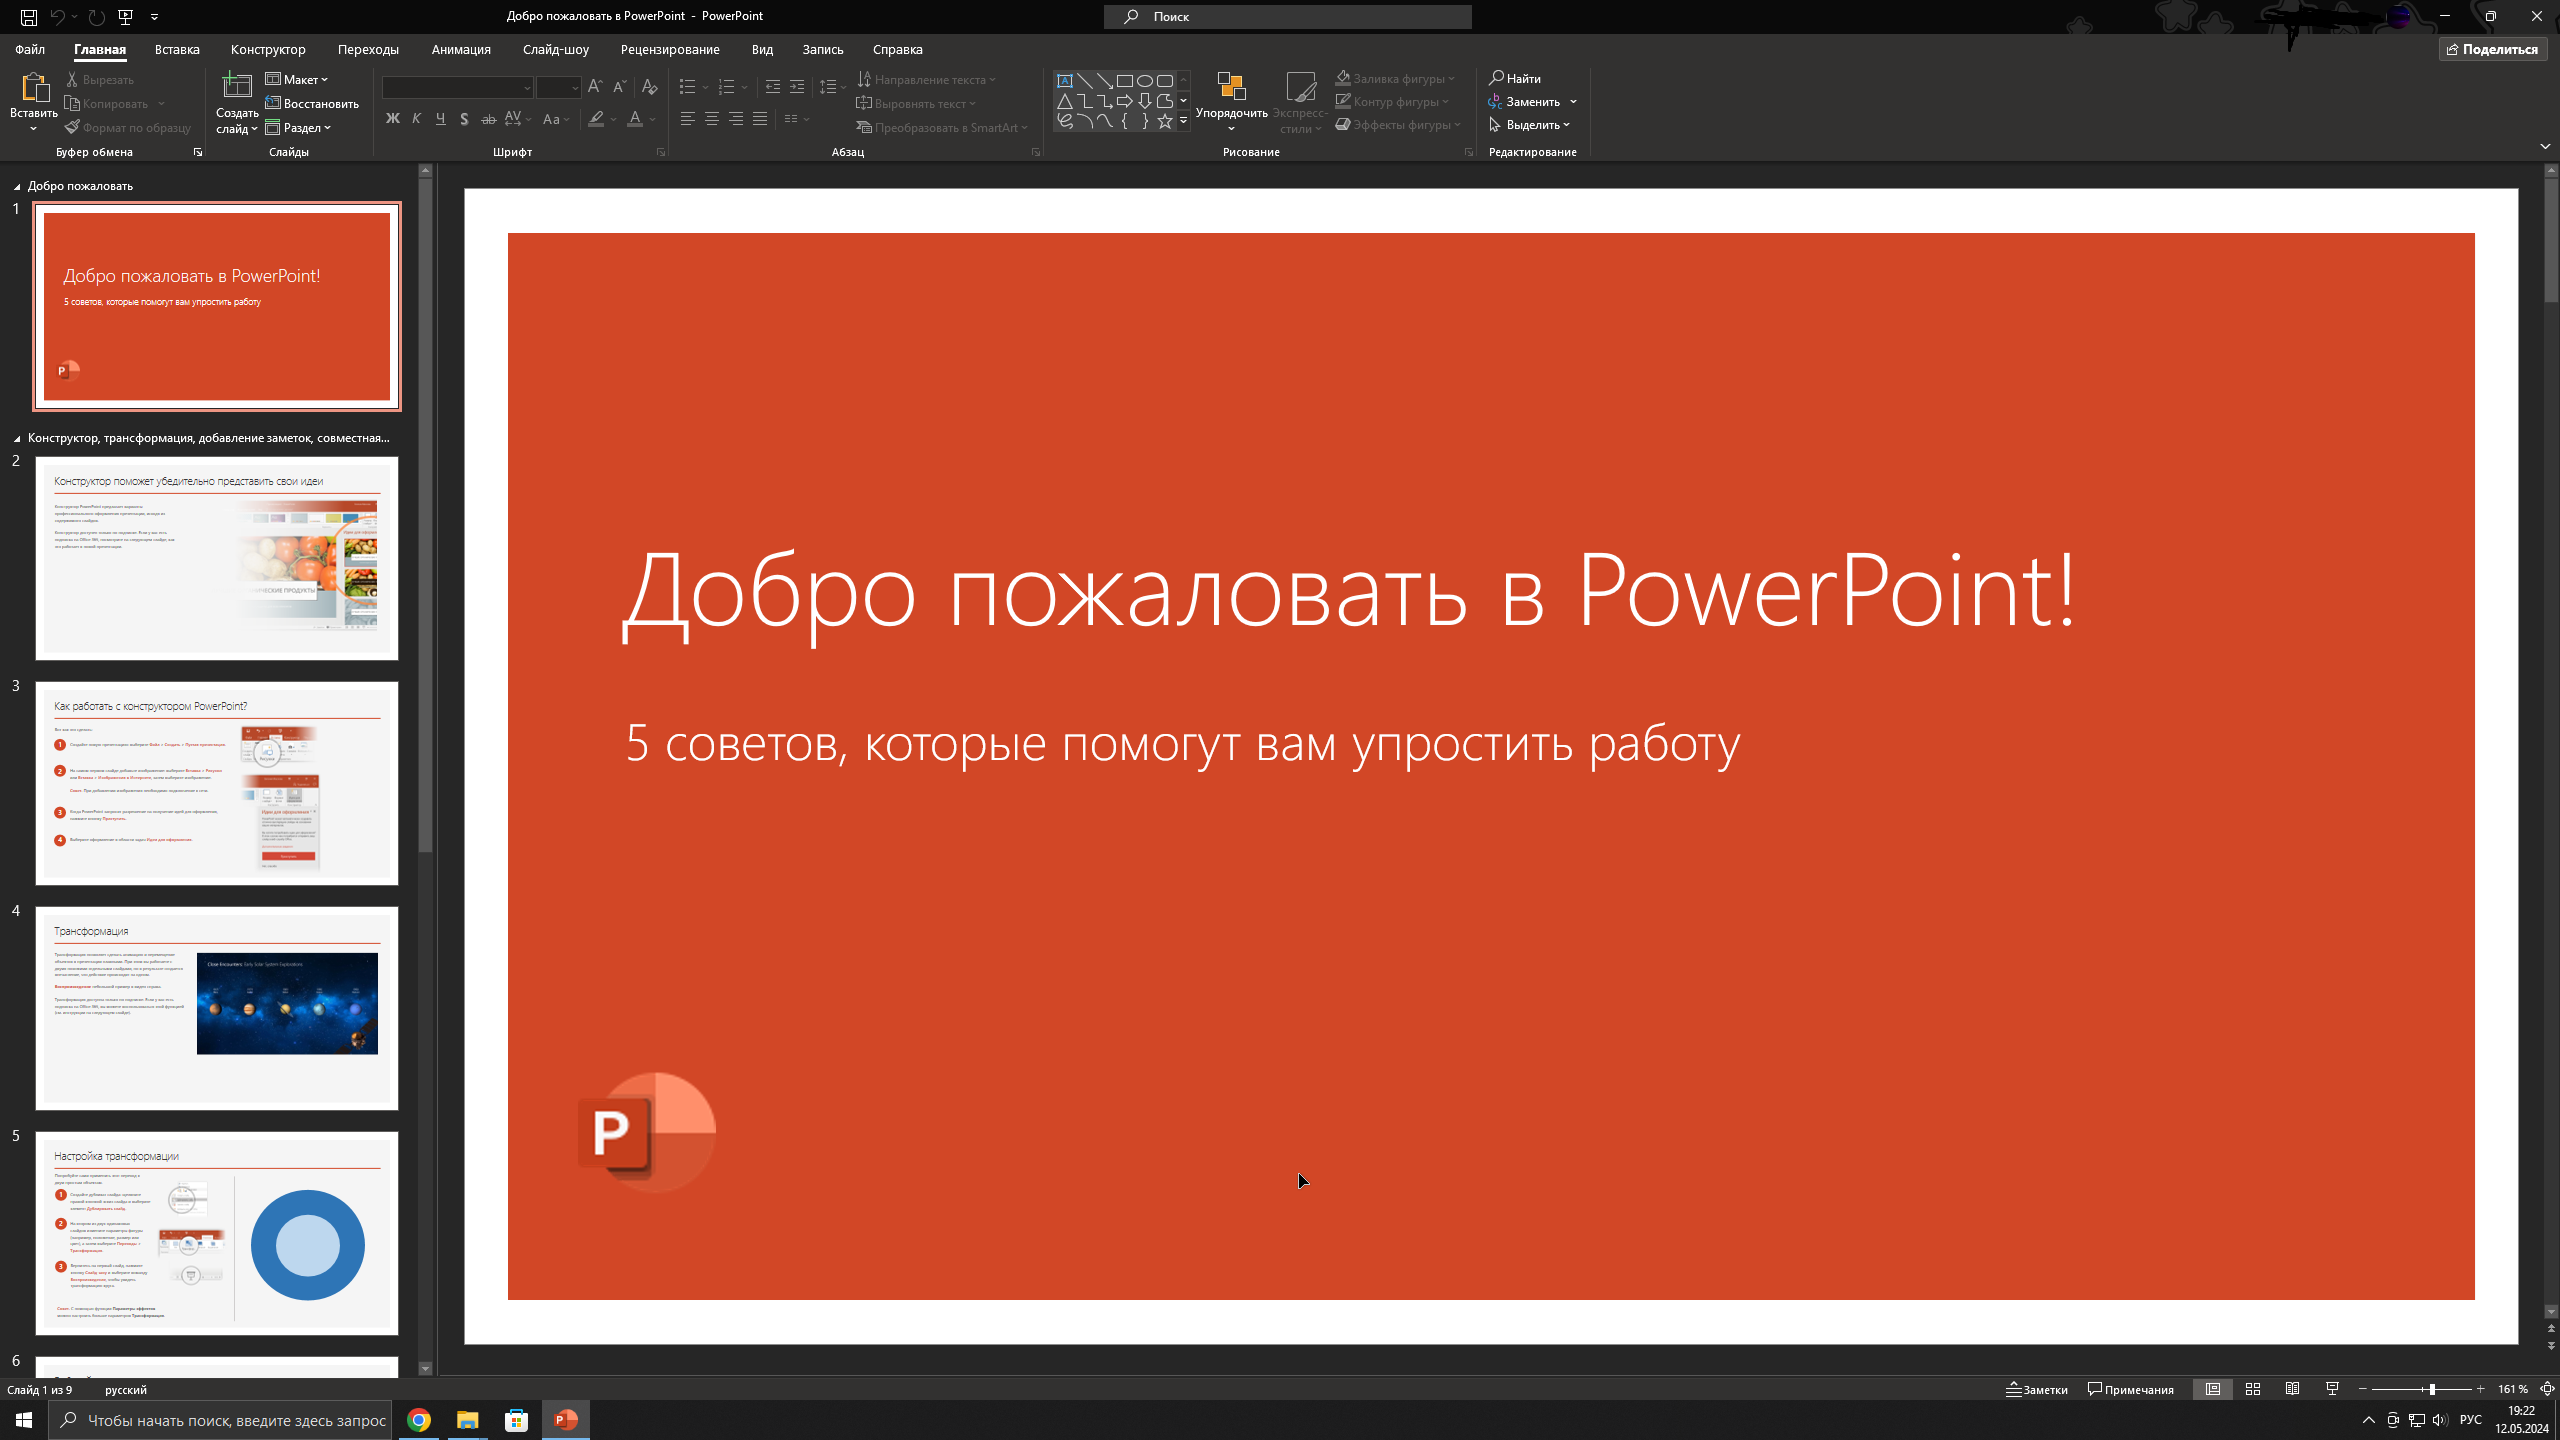Click the Найти (Find) button
This screenshot has height=1440, width=2560.
pyautogui.click(x=1515, y=78)
